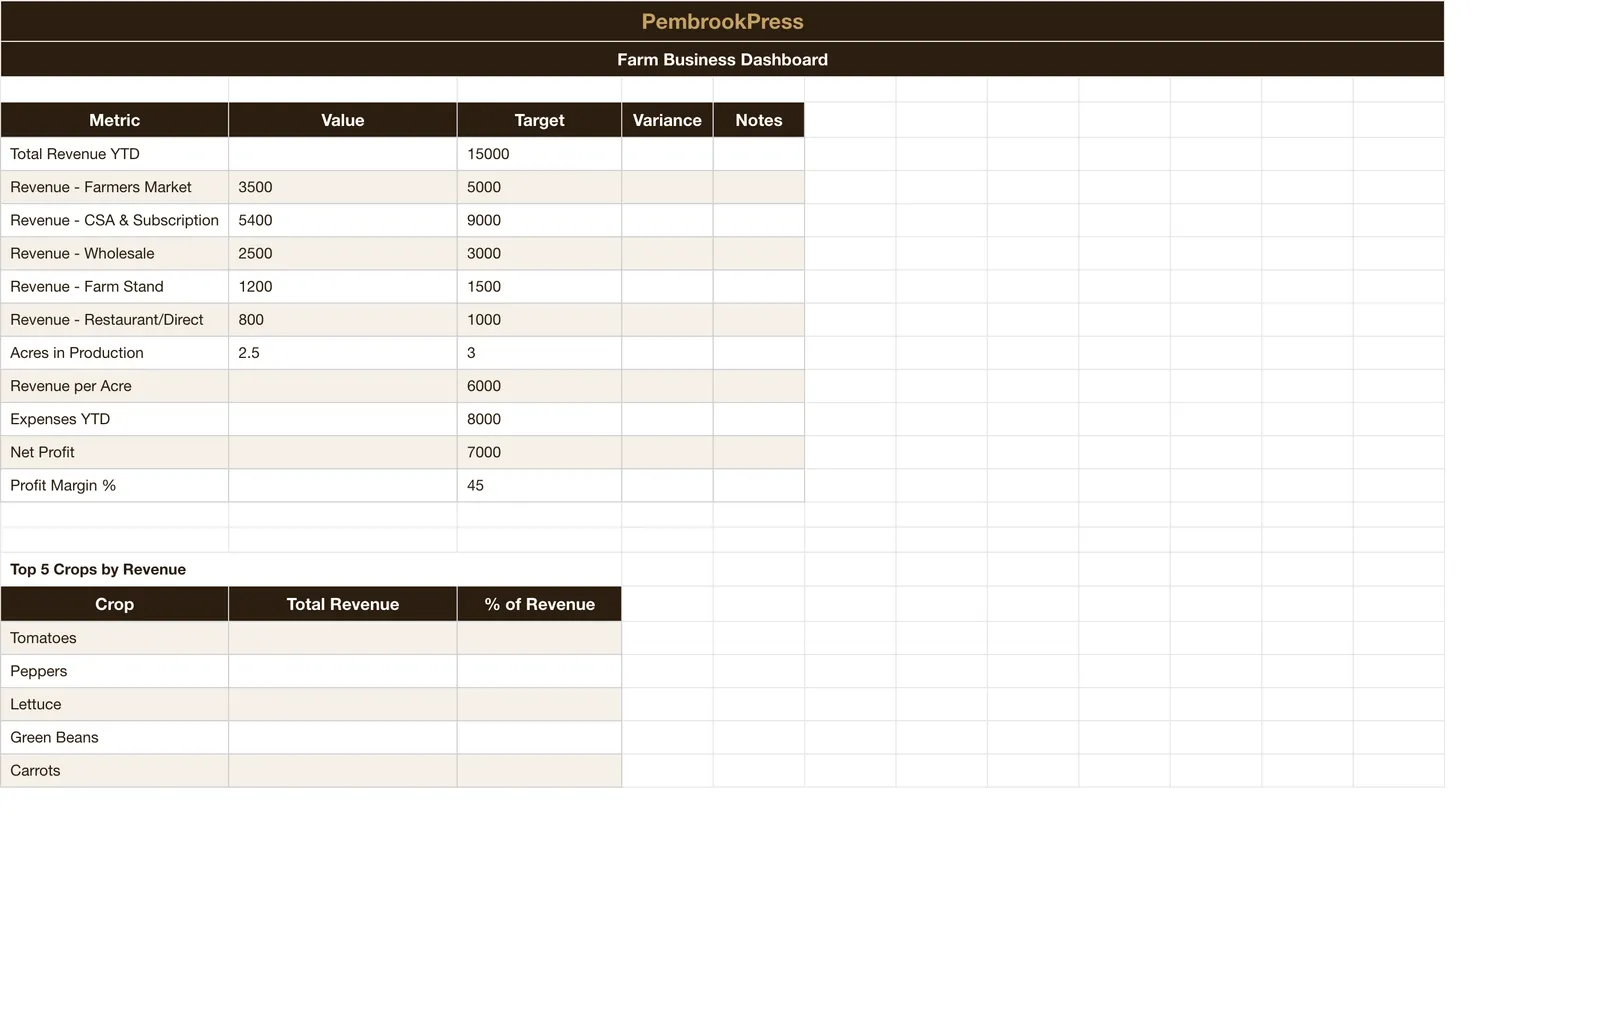Select the Acres in Production label

114,352
